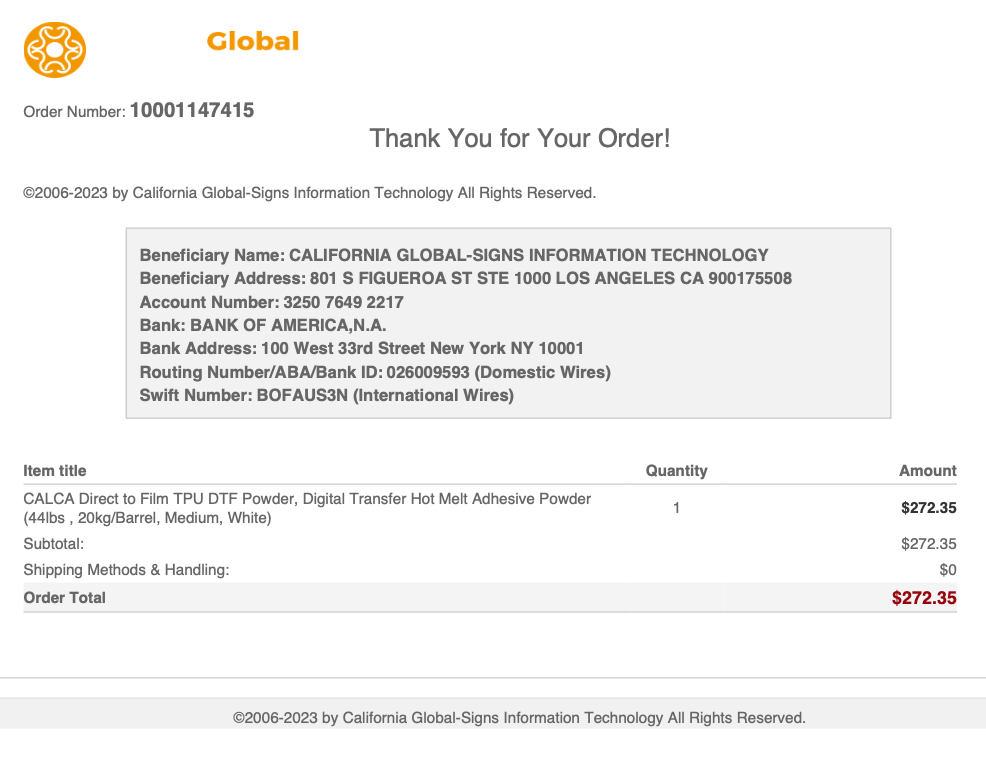
Task: Click the Shipping Methods & Handling row
Action: pos(490,570)
